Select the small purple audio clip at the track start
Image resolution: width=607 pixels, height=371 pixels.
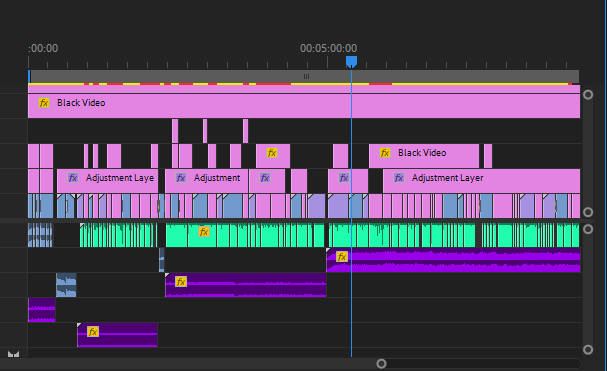coord(42,310)
